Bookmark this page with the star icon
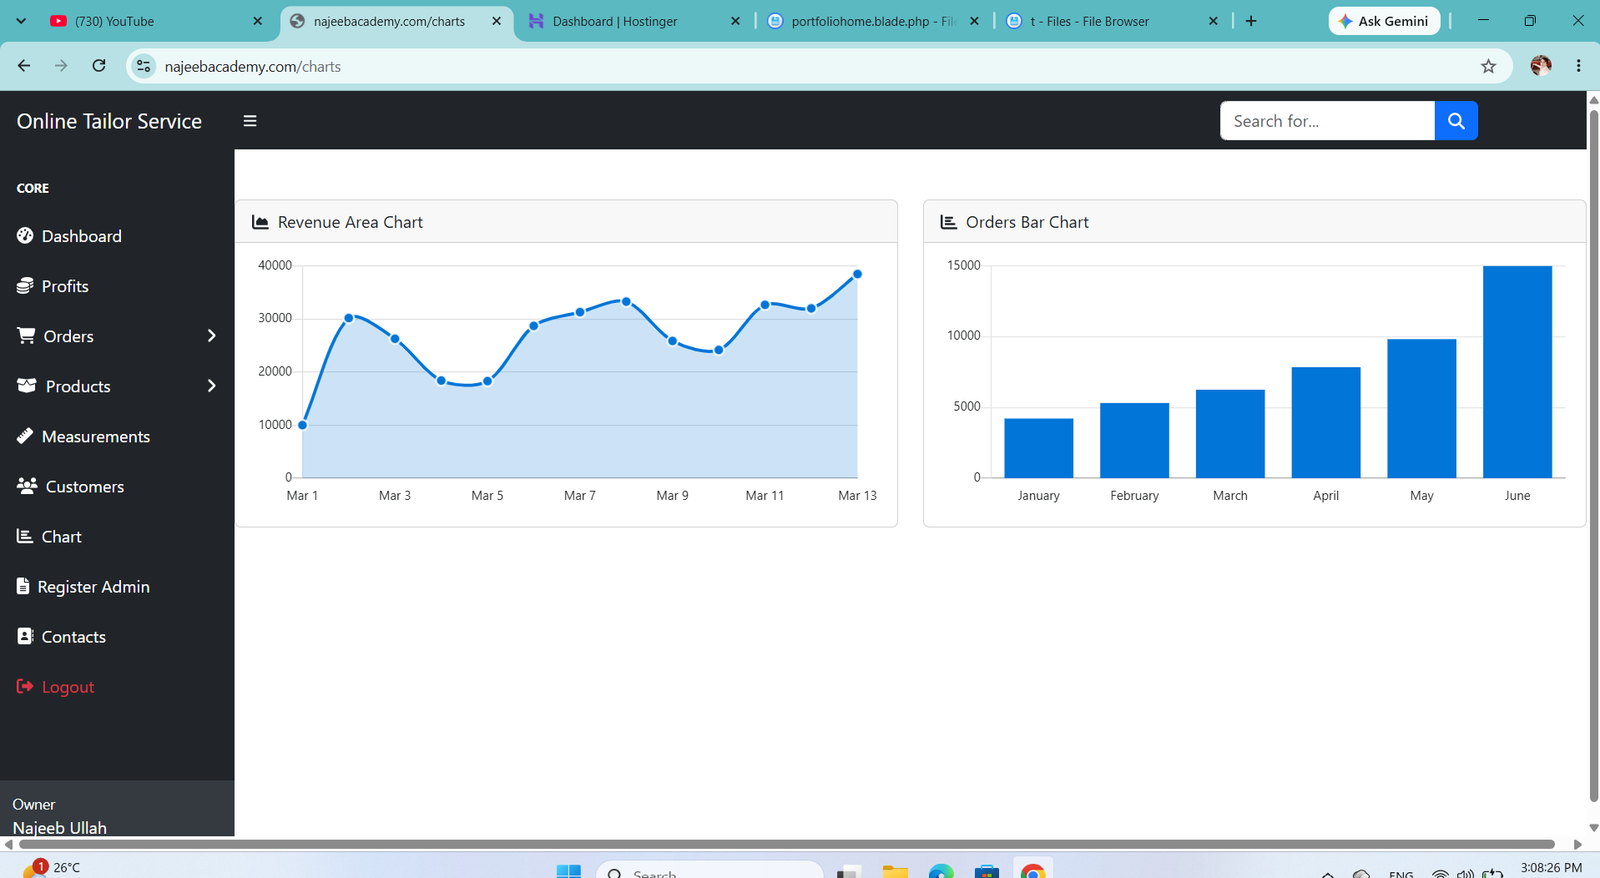 1488,66
